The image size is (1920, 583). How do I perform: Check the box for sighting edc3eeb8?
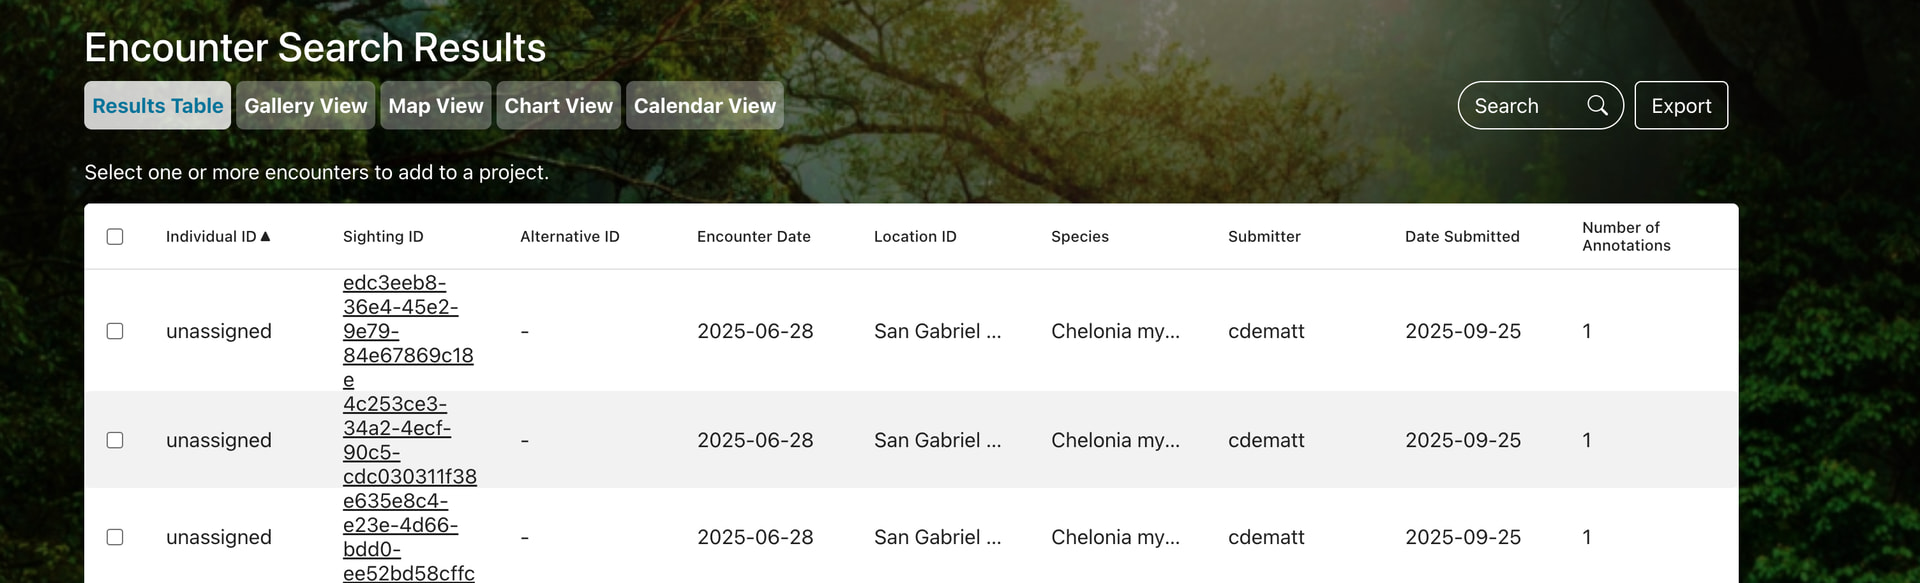115,331
